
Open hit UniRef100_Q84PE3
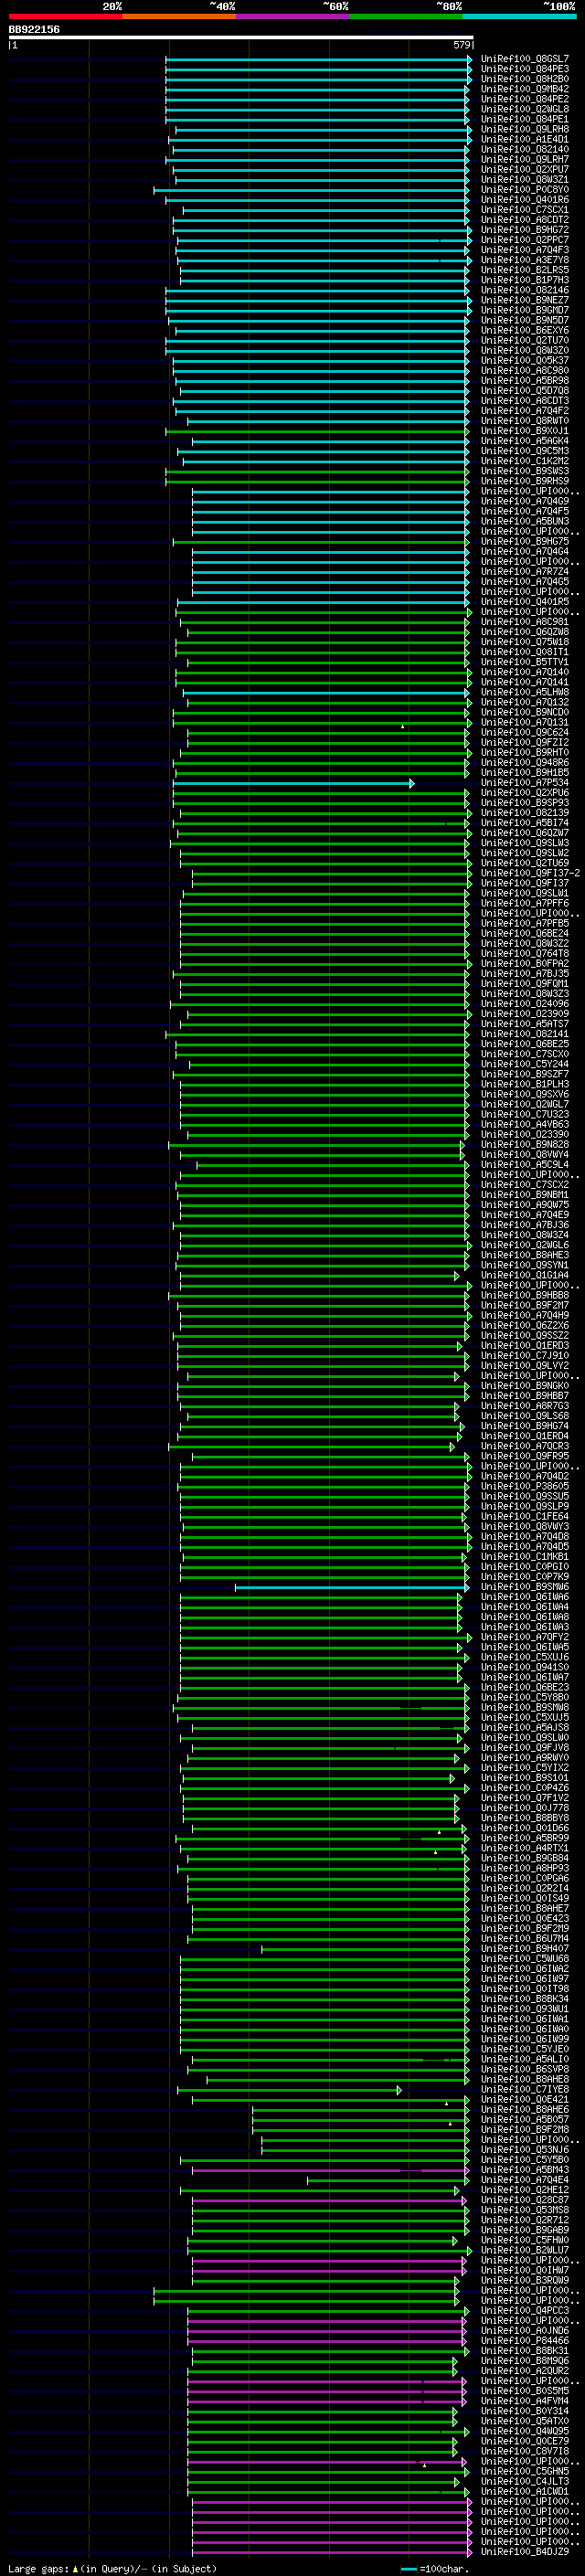pos(525,69)
